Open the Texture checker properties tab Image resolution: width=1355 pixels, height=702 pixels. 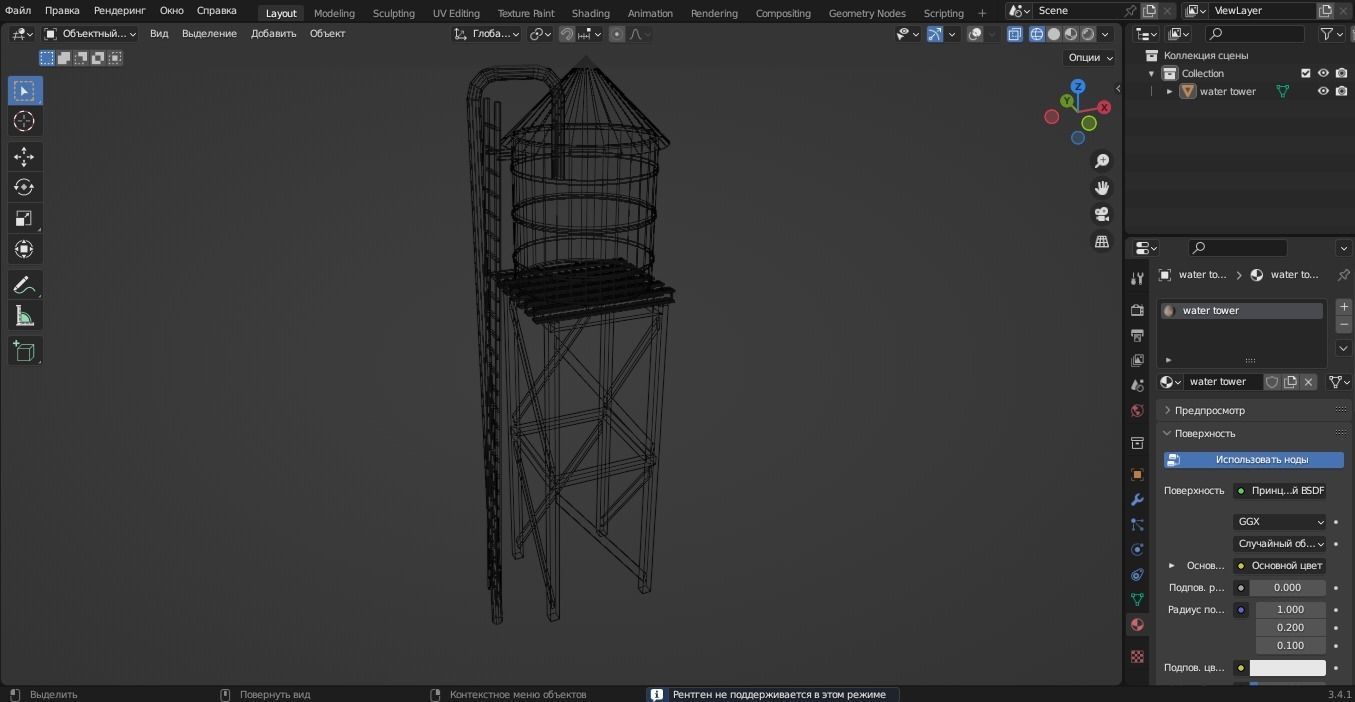(1137, 656)
